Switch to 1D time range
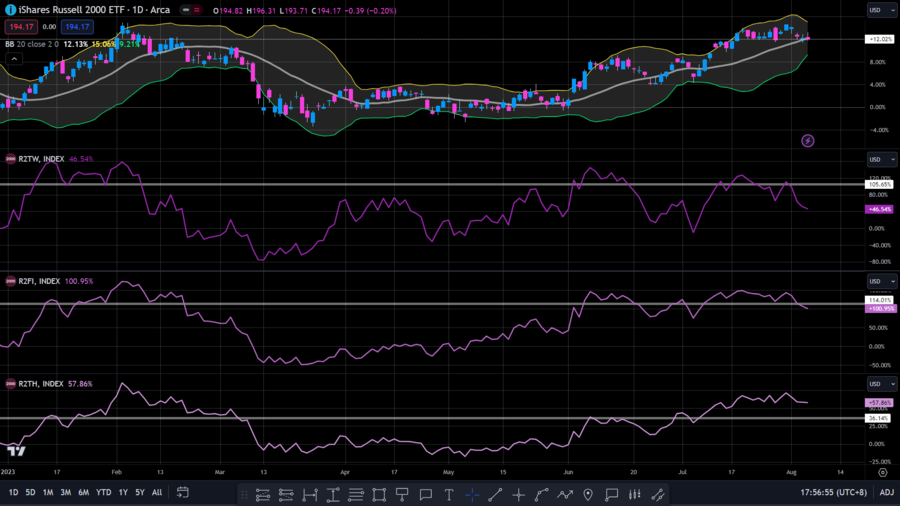Screen dimensions: 900x506 point(13,492)
